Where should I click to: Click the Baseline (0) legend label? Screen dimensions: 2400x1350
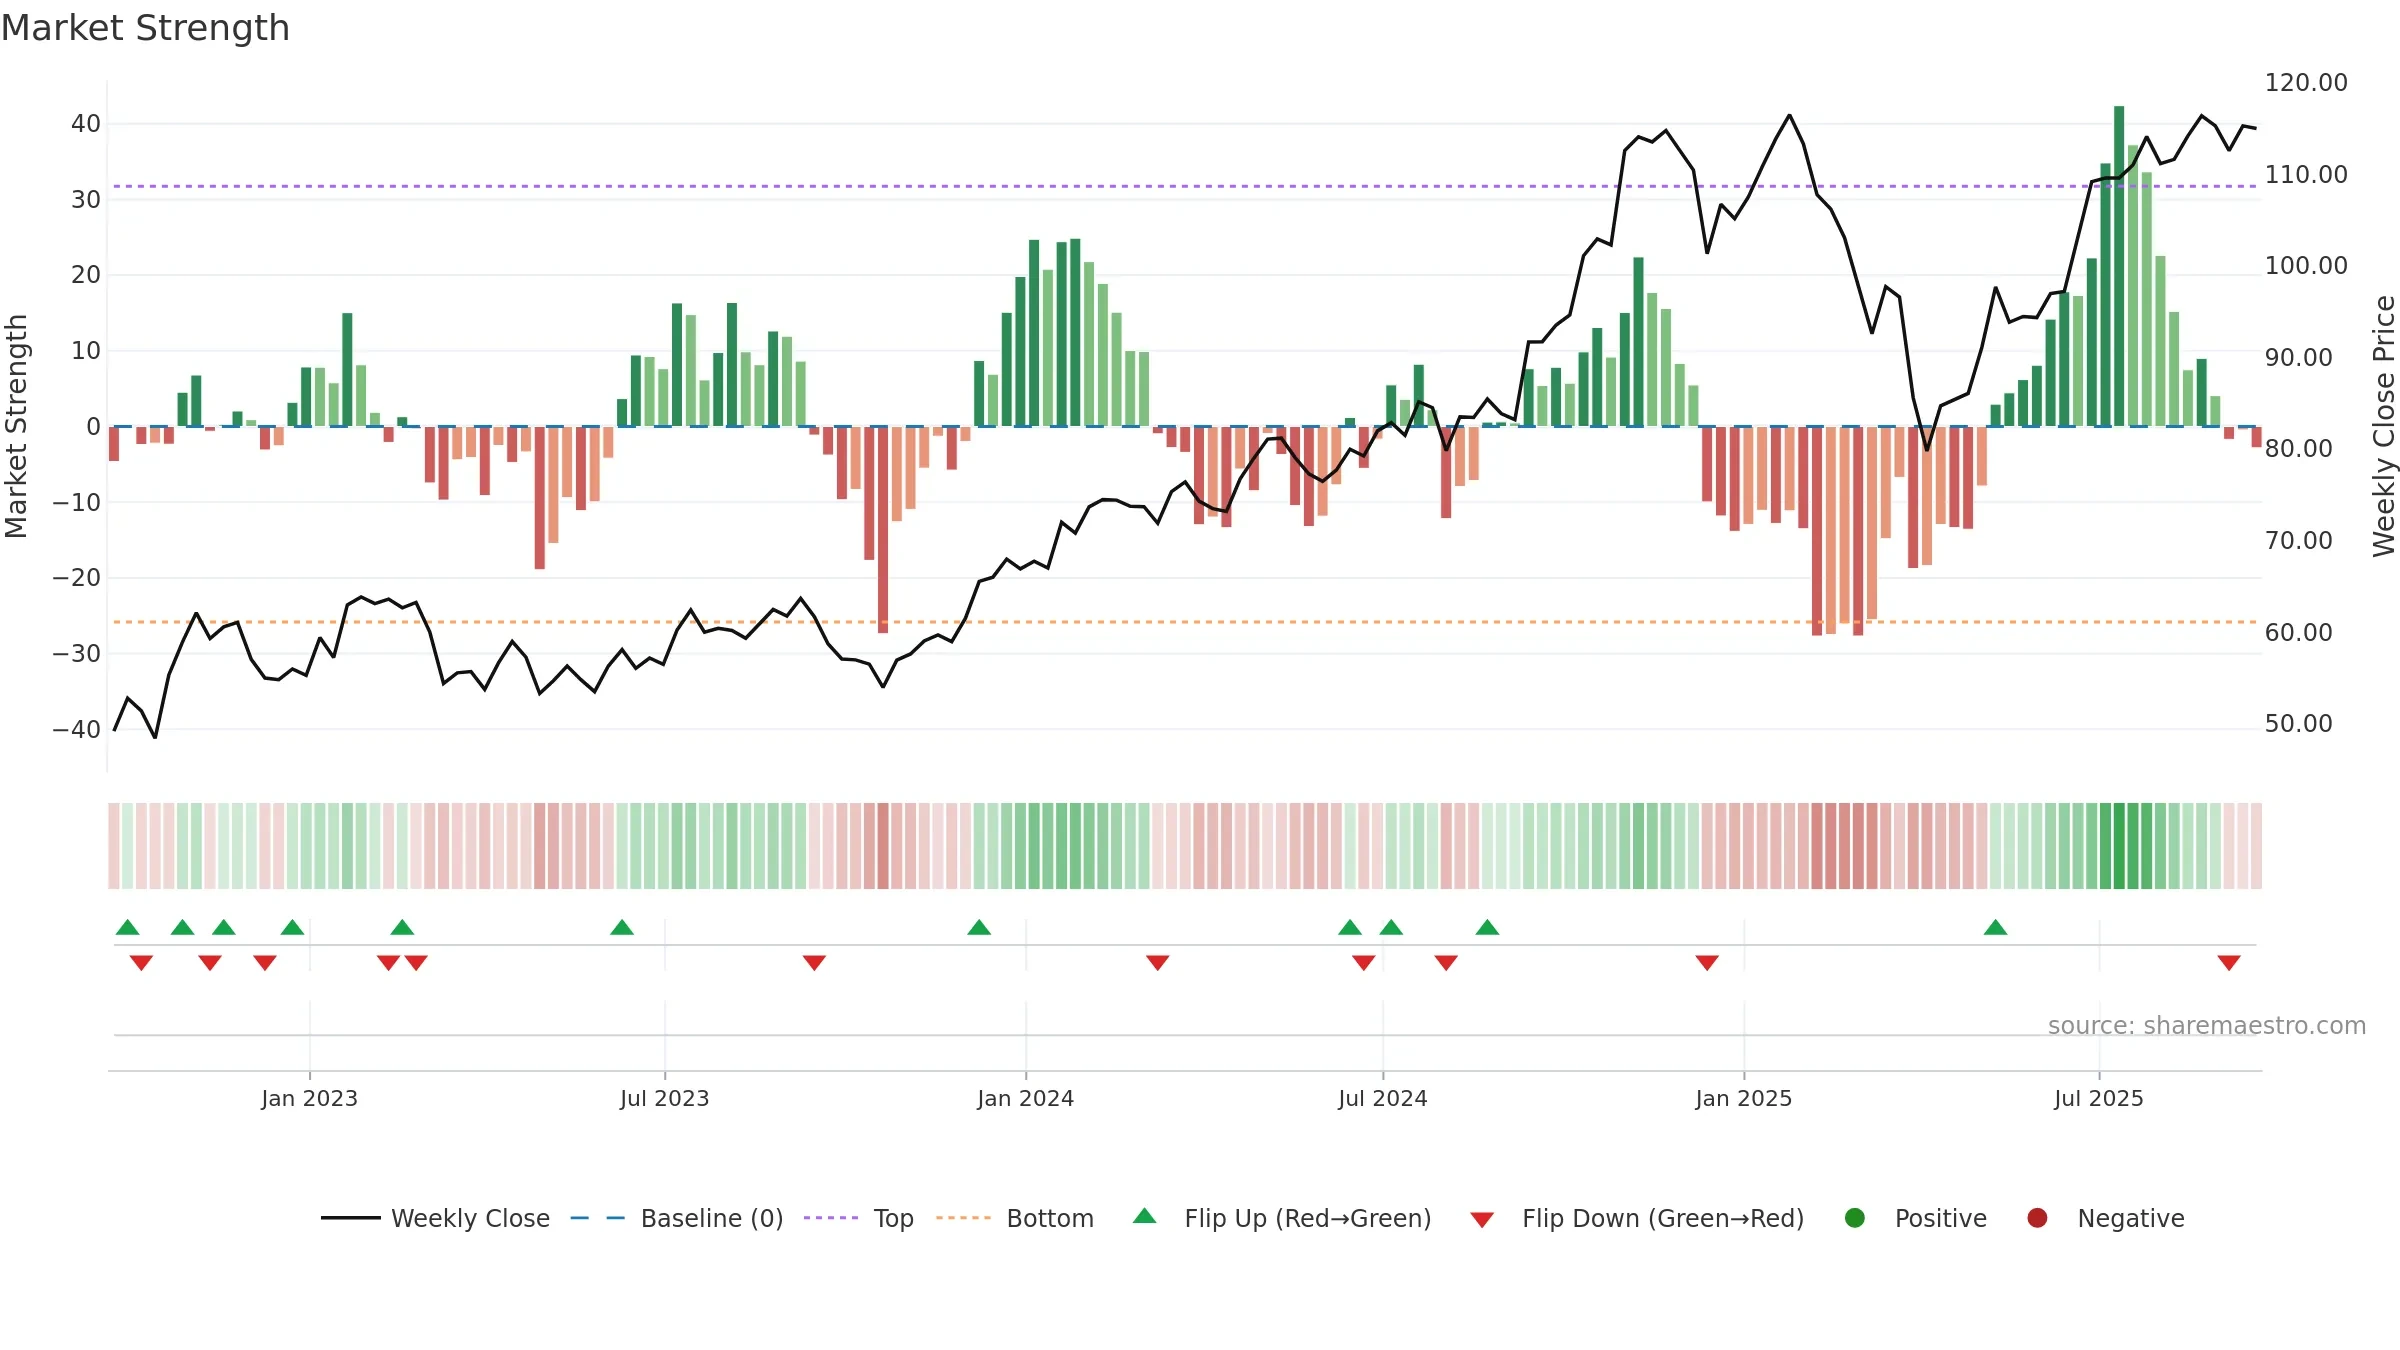[712, 1218]
